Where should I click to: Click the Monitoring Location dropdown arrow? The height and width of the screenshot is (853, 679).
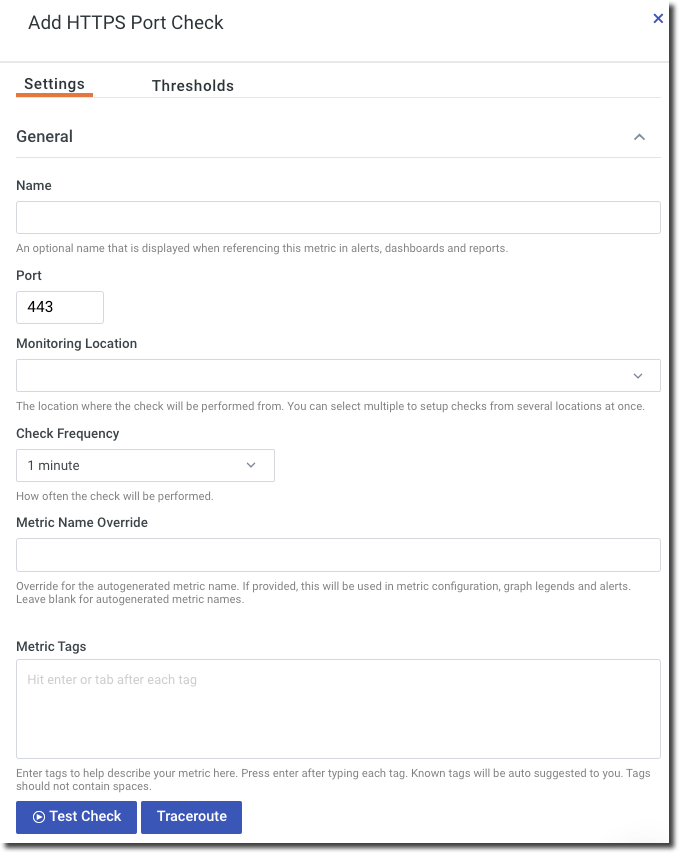click(638, 376)
